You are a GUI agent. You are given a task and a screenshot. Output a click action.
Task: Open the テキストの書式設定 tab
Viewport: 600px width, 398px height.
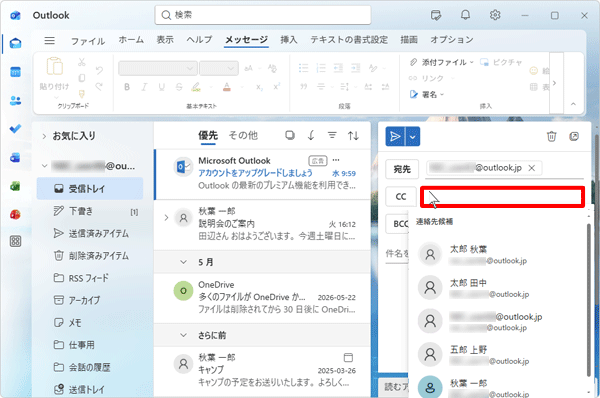pos(349,40)
